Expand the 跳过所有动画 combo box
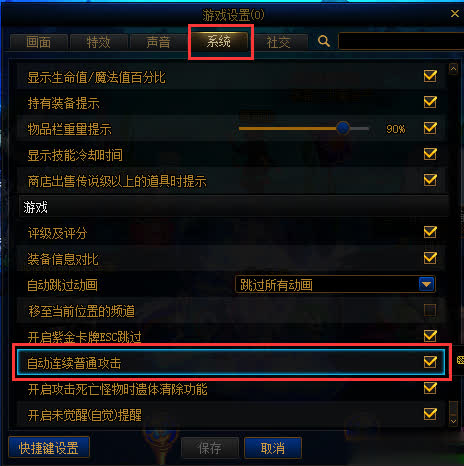The width and height of the screenshot is (464, 466). (335, 284)
